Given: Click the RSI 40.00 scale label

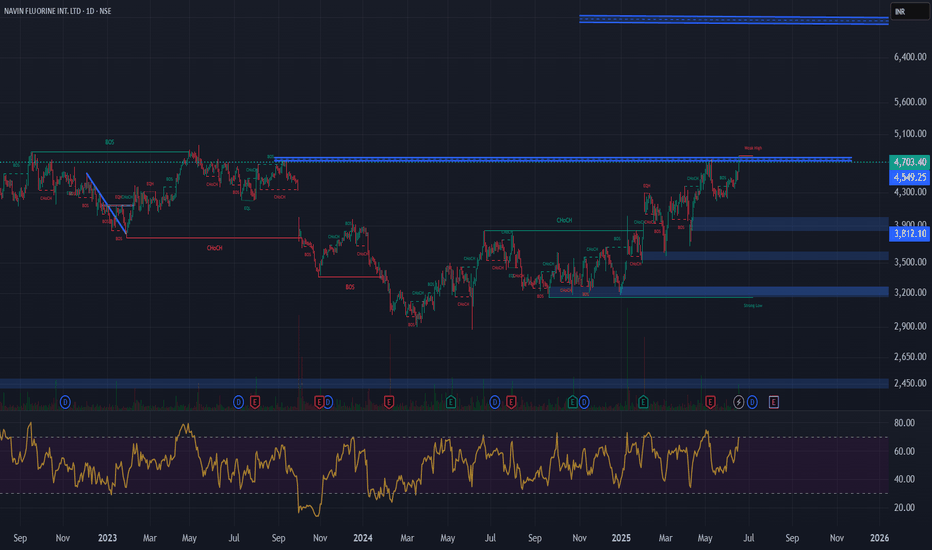Looking at the screenshot, I should [904, 479].
